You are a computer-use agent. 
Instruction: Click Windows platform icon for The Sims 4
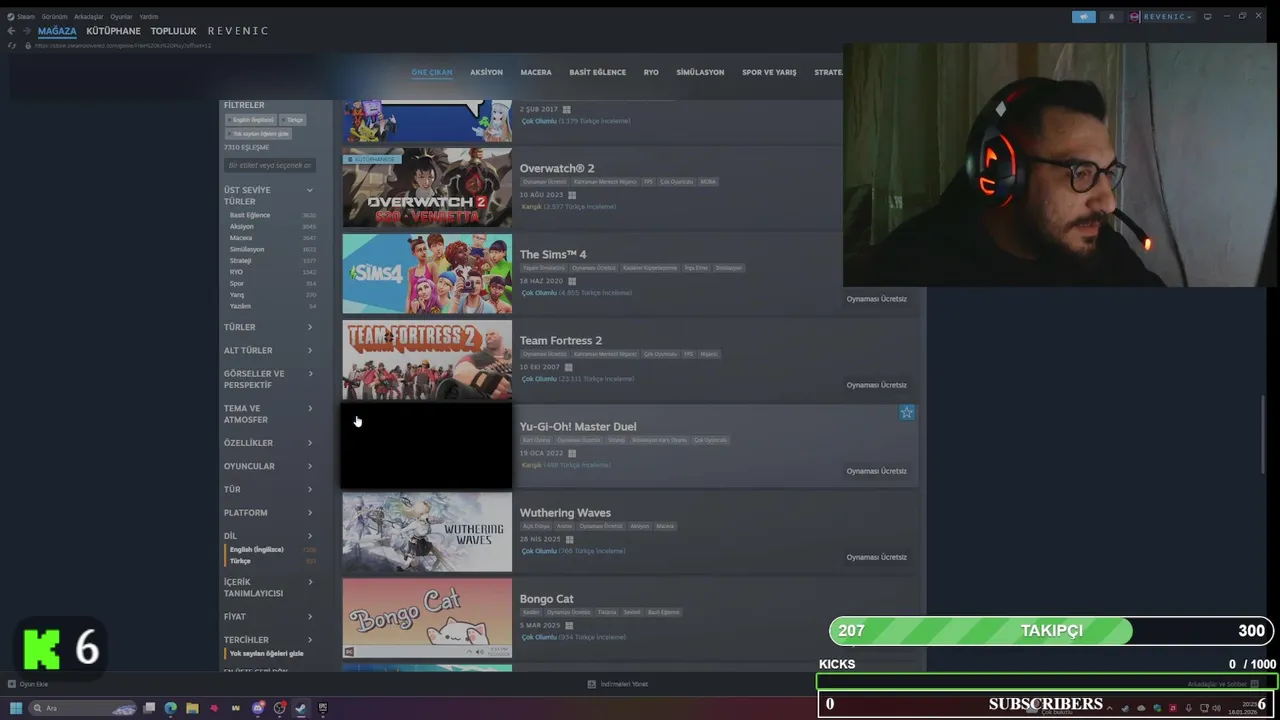[x=570, y=281]
